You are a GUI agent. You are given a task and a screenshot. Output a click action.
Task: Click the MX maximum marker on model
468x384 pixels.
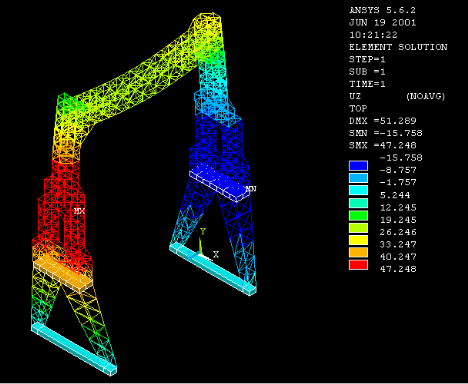(79, 211)
